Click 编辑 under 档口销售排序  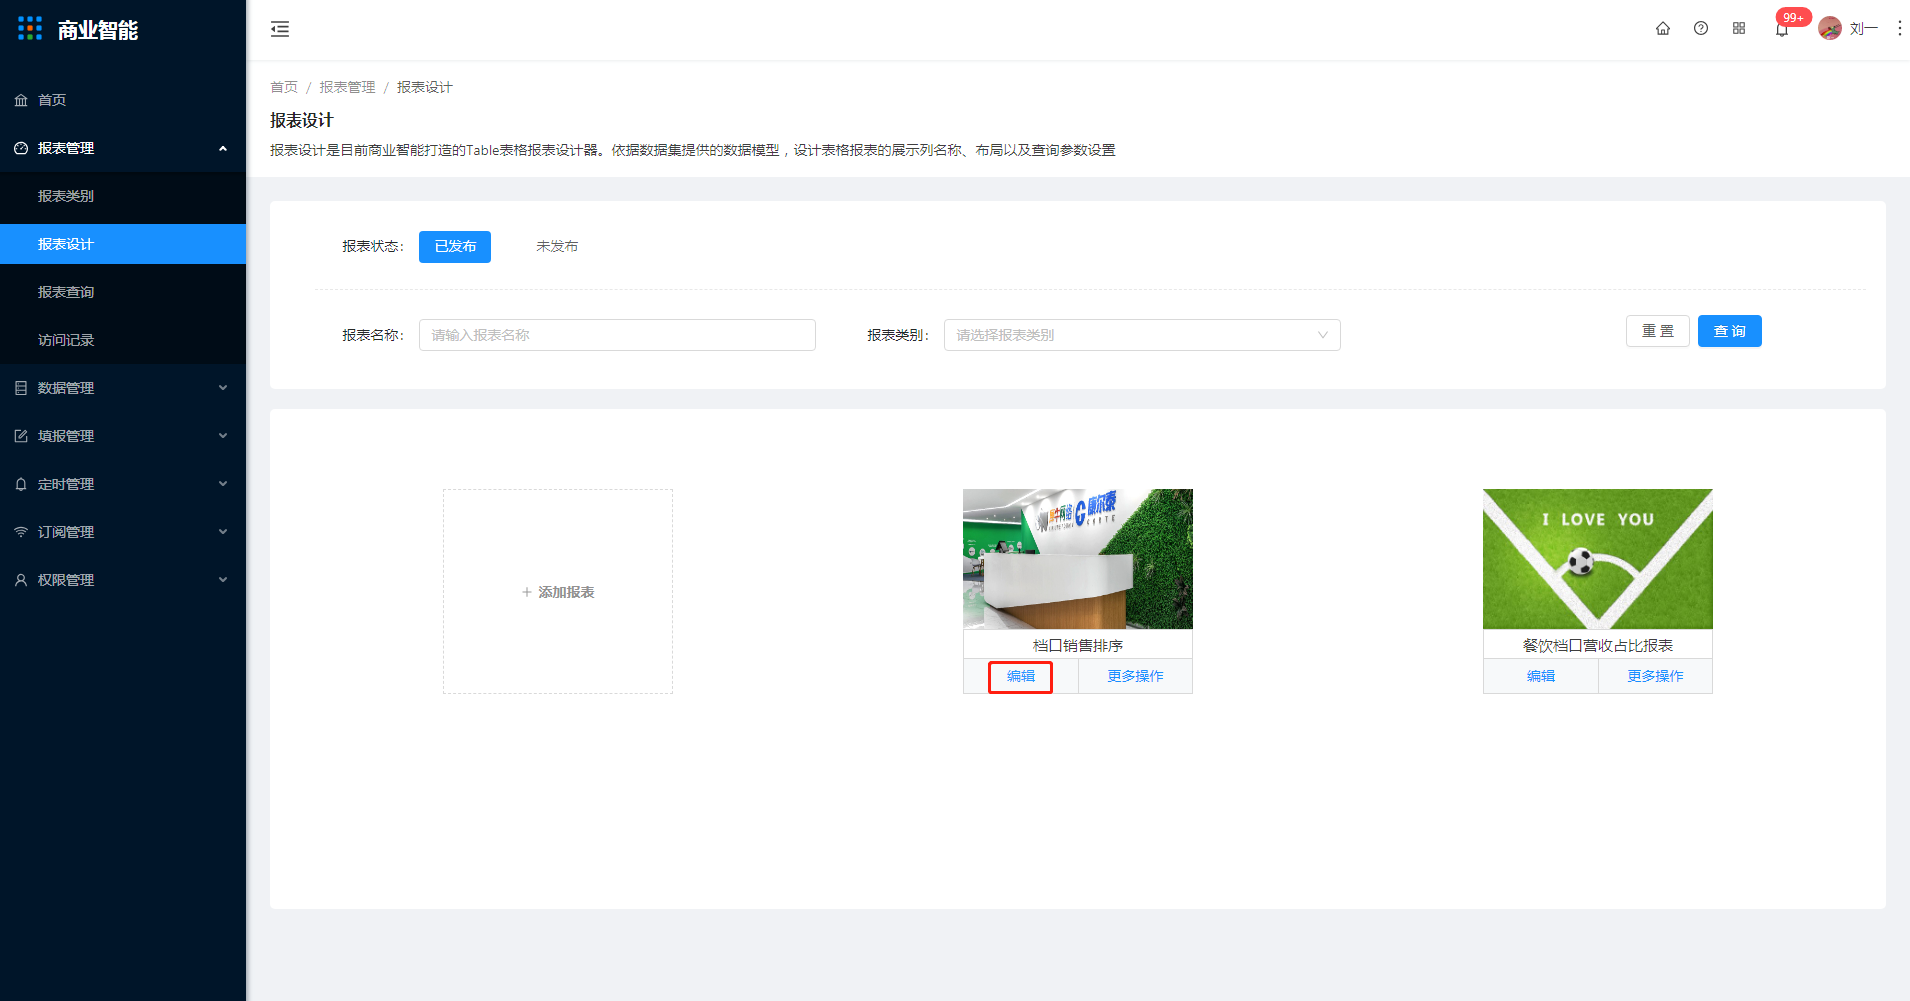pos(1021,676)
